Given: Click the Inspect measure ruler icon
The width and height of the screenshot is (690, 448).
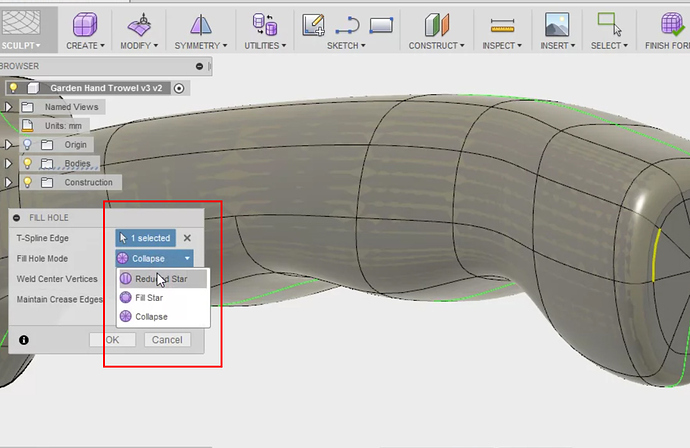Looking at the screenshot, I should pos(502,23).
